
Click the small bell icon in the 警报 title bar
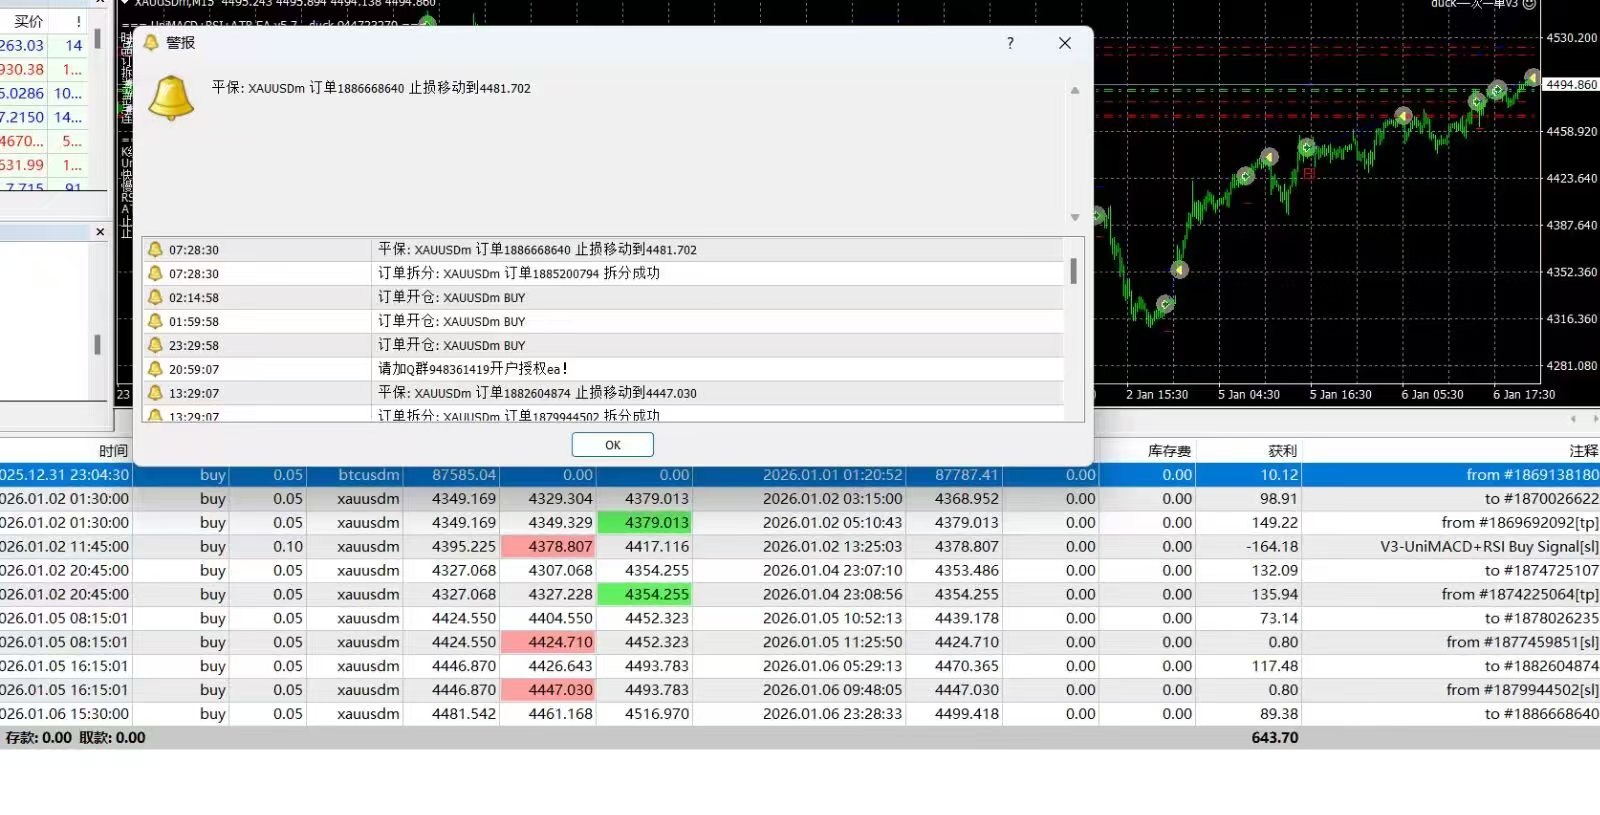152,42
